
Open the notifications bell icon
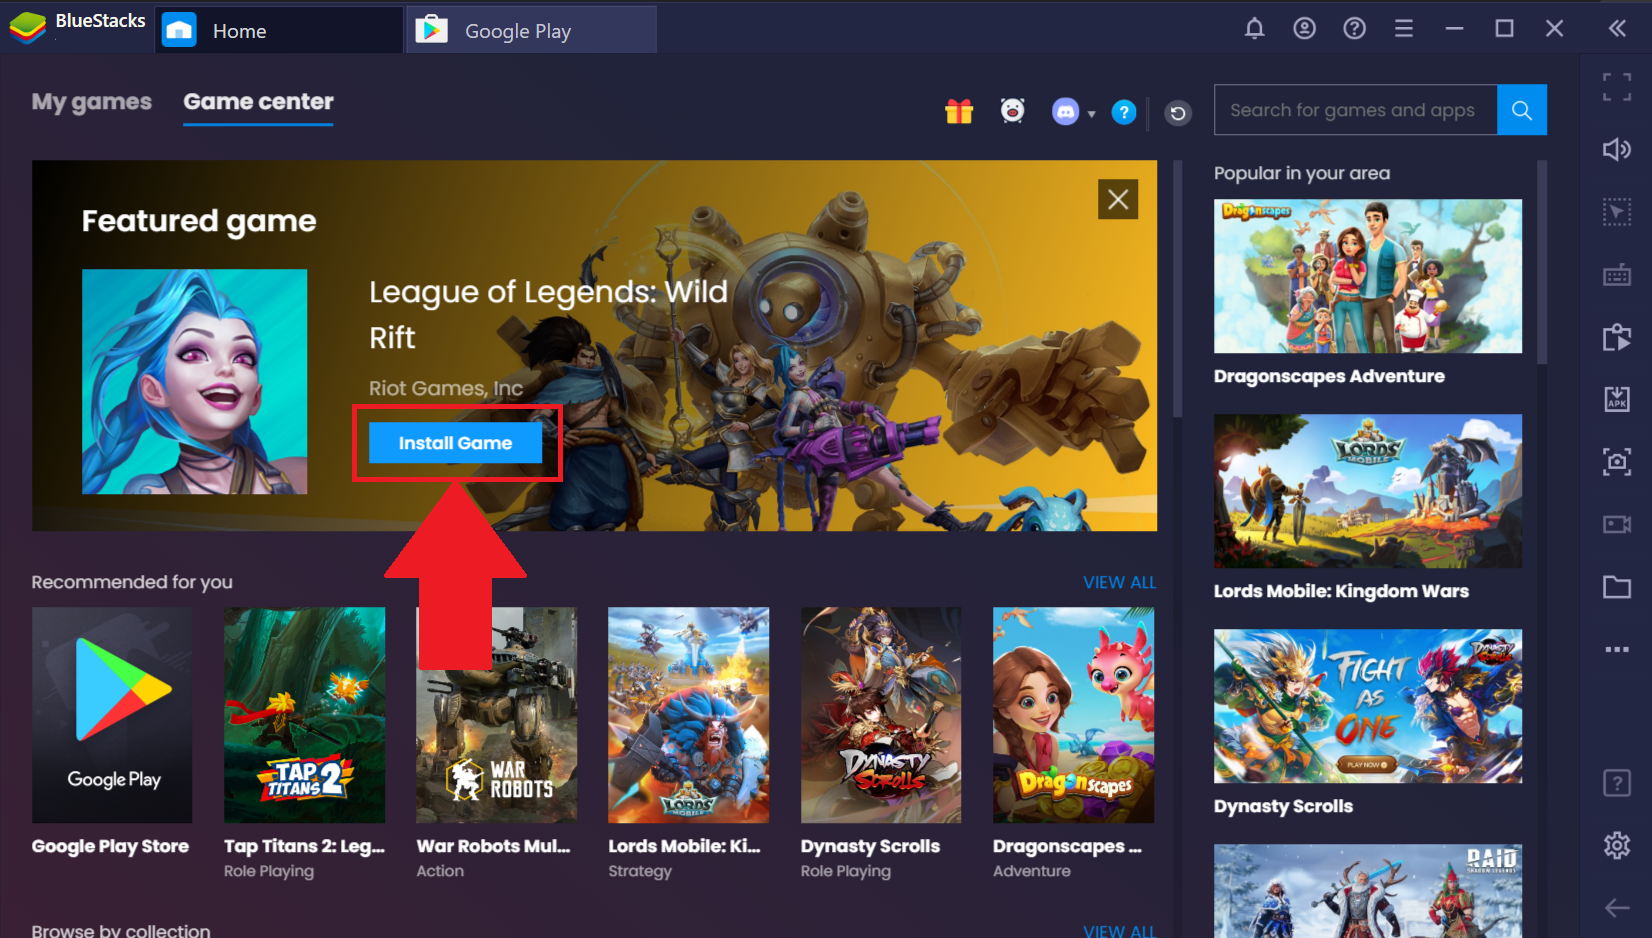(1254, 28)
